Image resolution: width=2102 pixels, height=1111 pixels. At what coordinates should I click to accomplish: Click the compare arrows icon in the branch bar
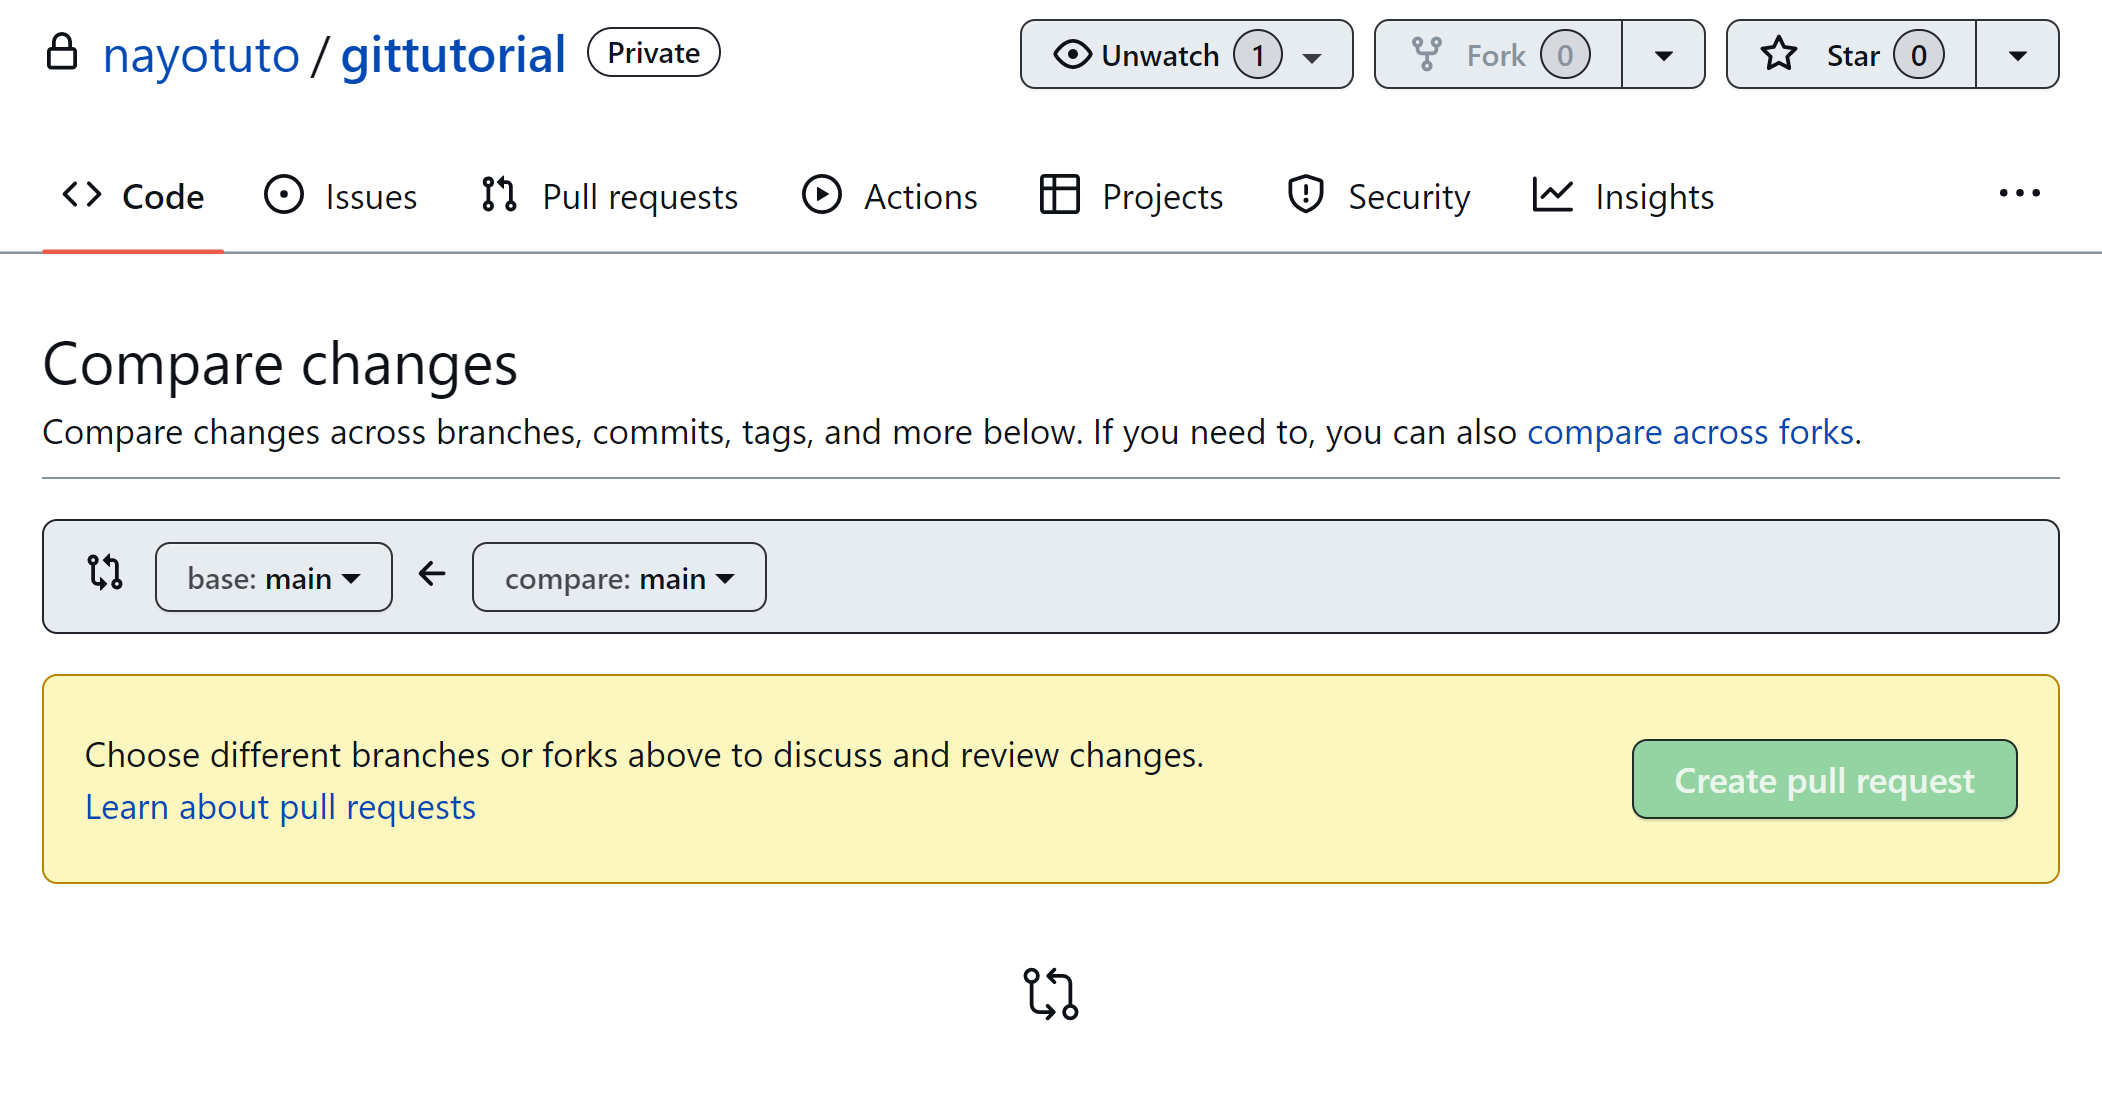105,573
